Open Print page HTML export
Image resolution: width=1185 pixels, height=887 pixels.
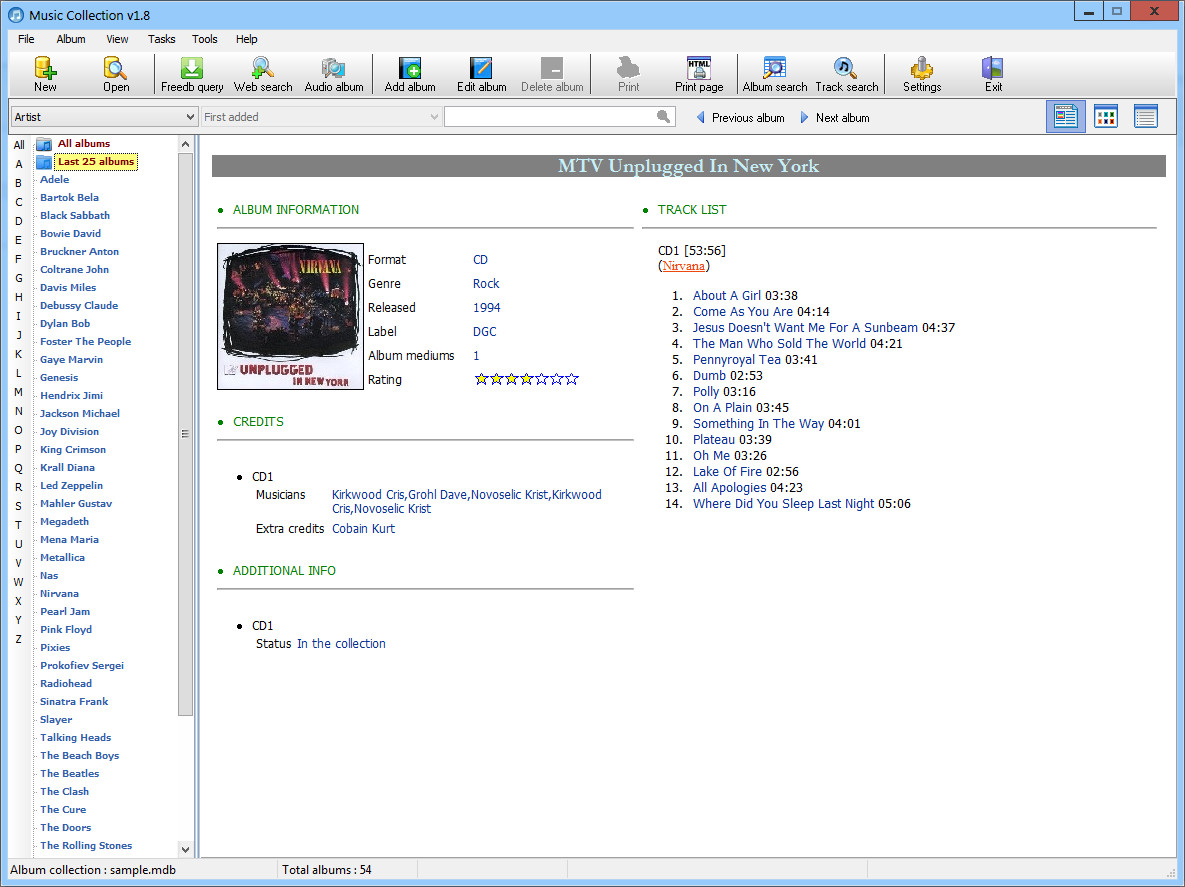(699, 74)
